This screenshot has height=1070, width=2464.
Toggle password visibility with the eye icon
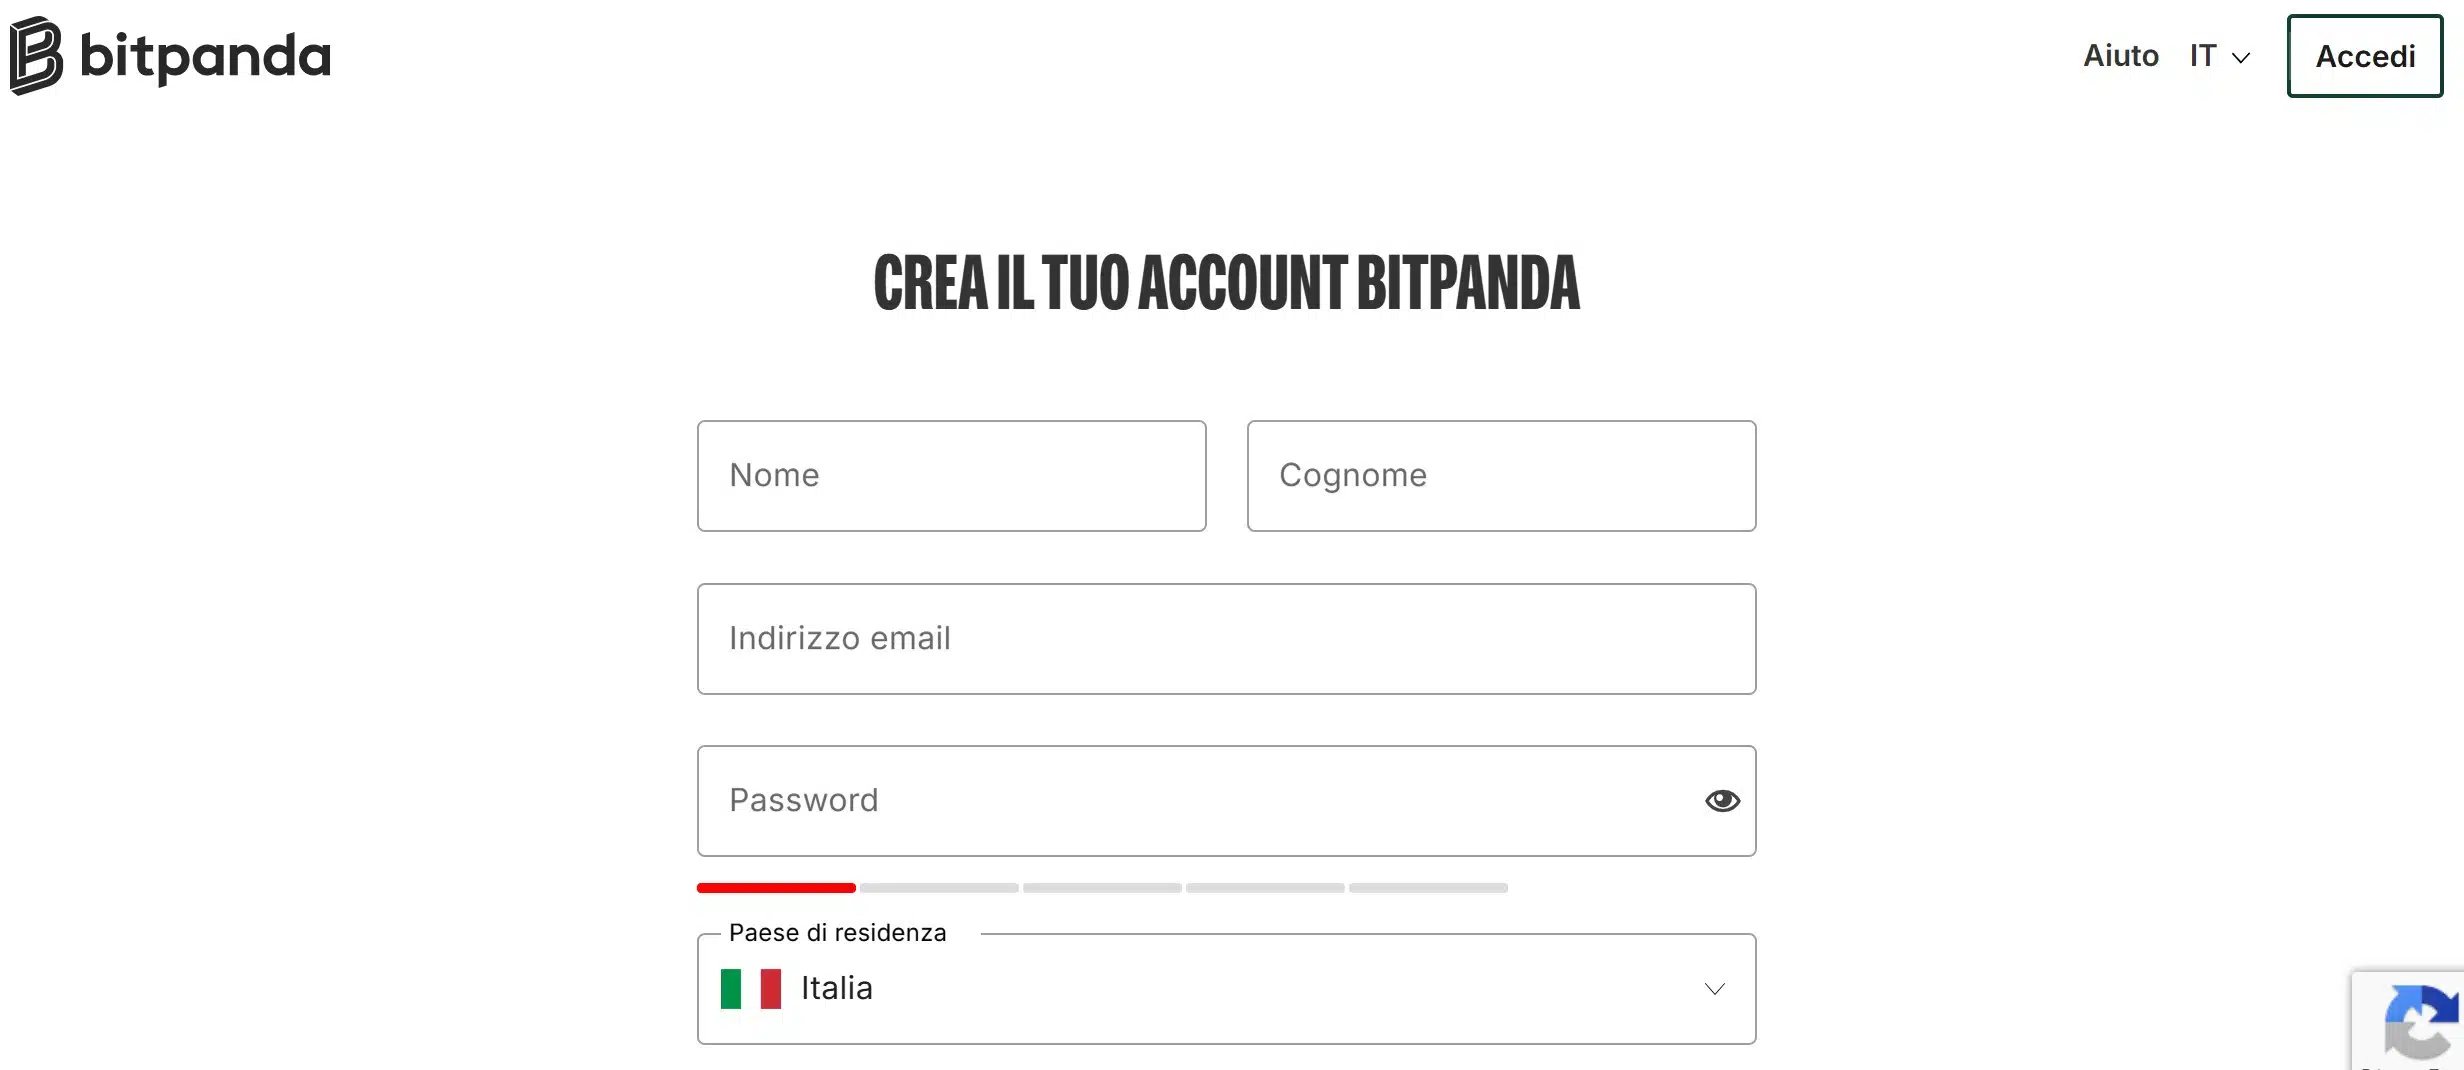[x=1722, y=800]
